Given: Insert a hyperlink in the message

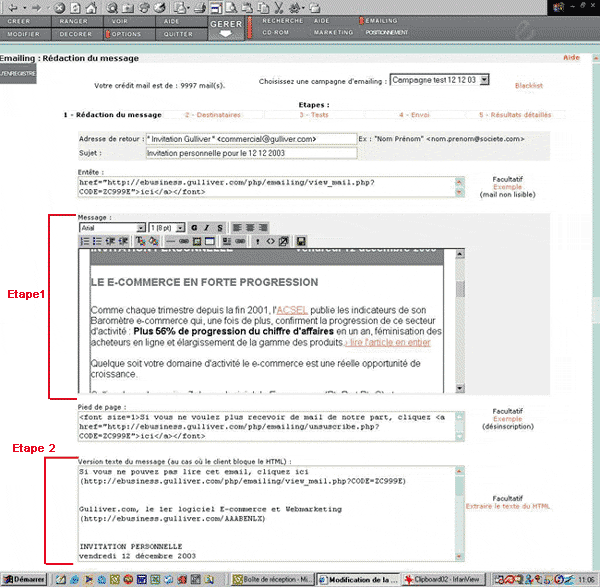Looking at the screenshot, I should (184, 241).
